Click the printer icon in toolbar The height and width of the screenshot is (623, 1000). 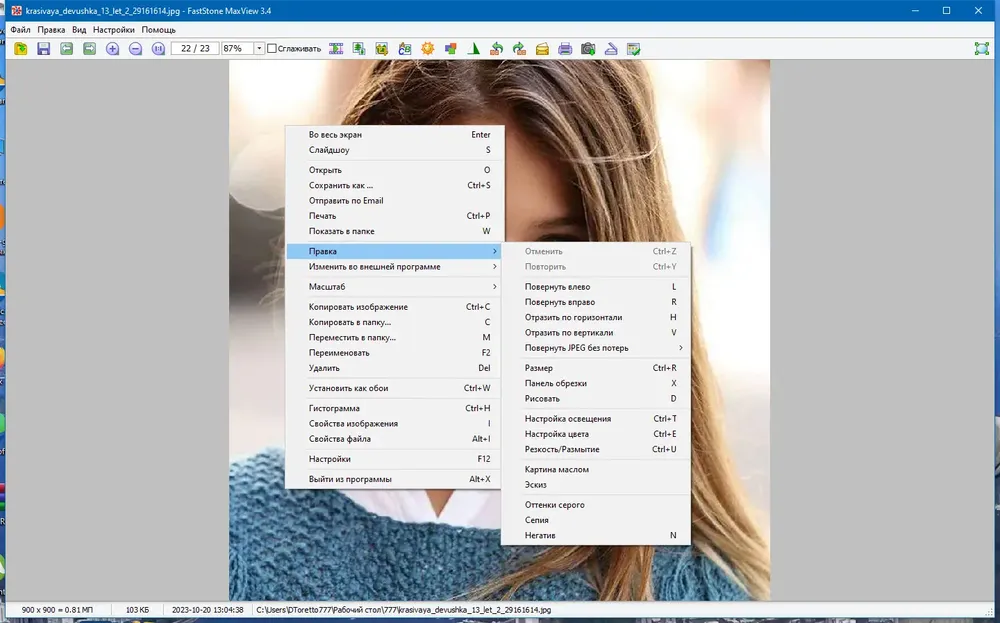(565, 49)
